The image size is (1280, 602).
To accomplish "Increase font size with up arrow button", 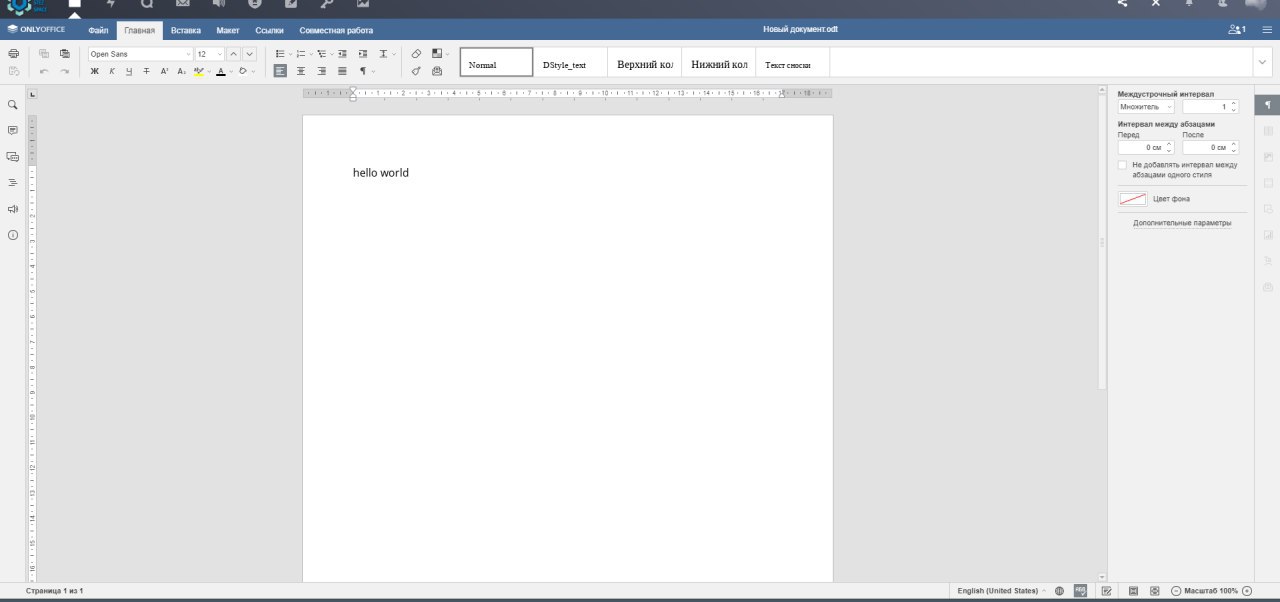I will click(233, 54).
